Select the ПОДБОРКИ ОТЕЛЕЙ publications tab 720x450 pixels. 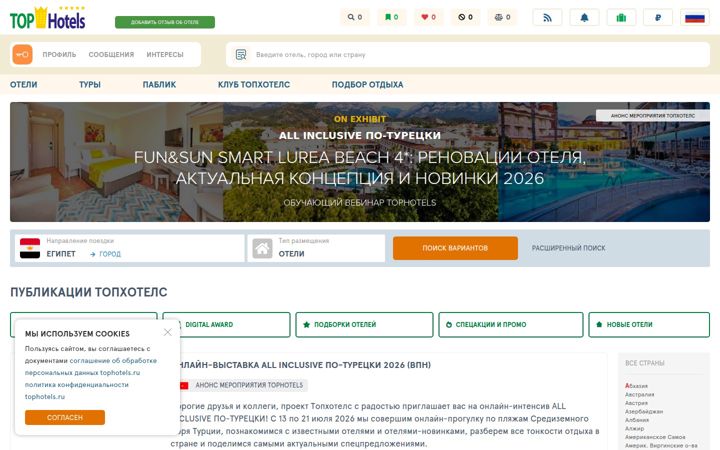point(364,325)
